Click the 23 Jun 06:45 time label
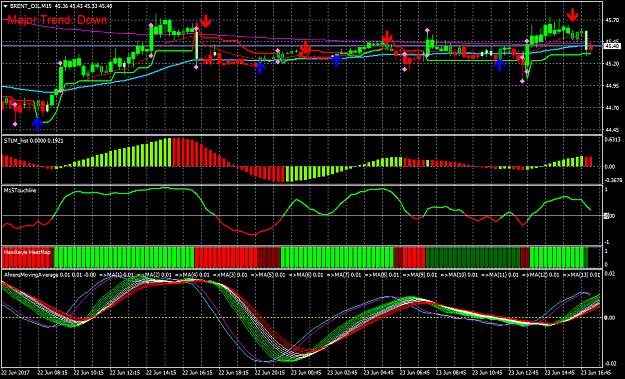 click(x=415, y=373)
